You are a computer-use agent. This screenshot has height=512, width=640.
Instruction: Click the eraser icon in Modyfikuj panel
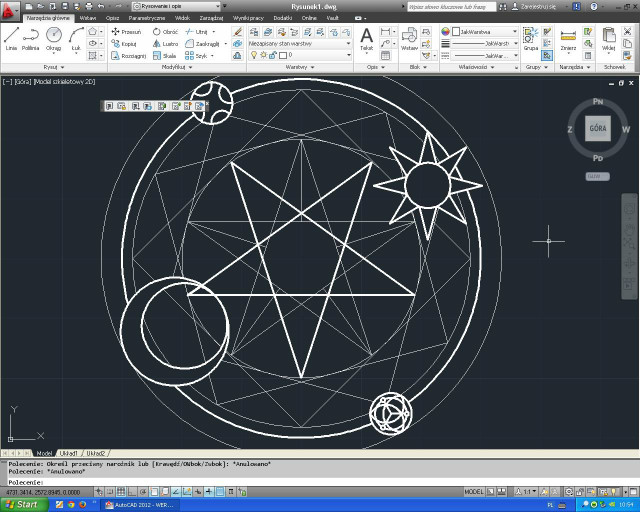(237, 31)
